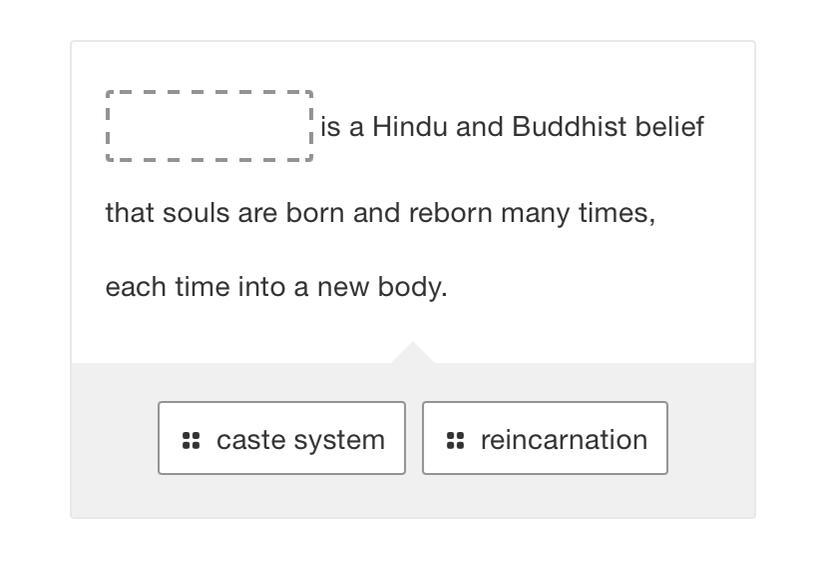The width and height of the screenshot is (826, 576).
Task: Click the word "that" starting the second line
Action: click(126, 214)
